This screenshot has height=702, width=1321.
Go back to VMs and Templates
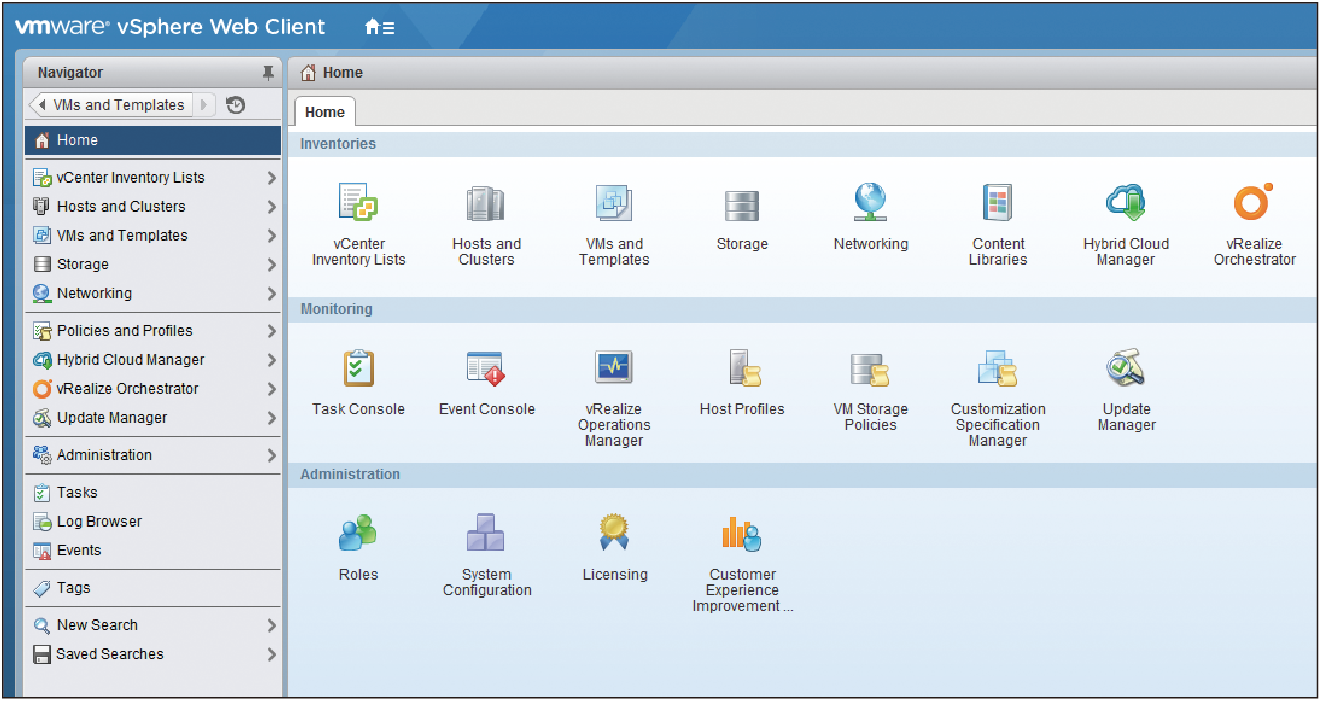110,105
